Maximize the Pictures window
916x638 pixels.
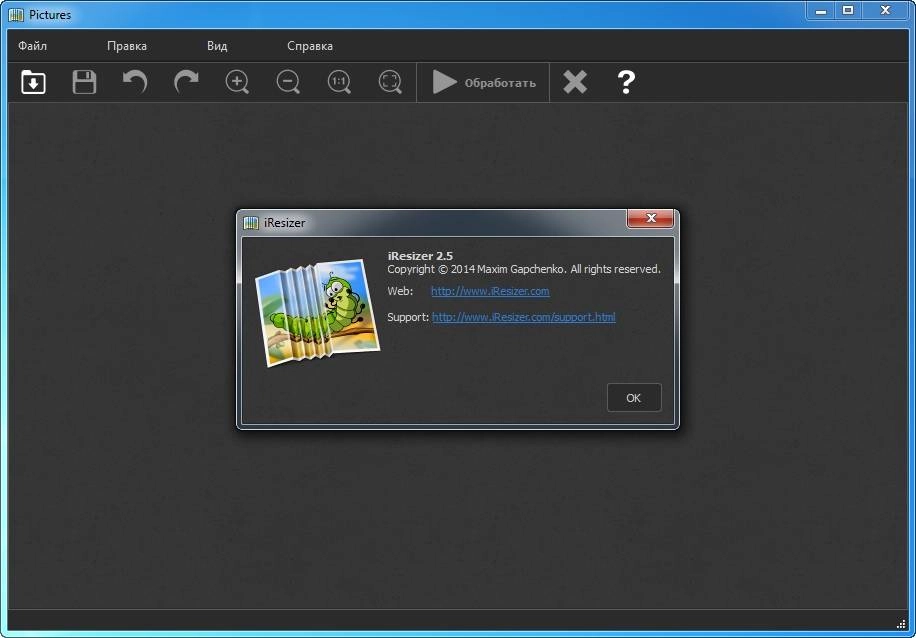pyautogui.click(x=848, y=11)
